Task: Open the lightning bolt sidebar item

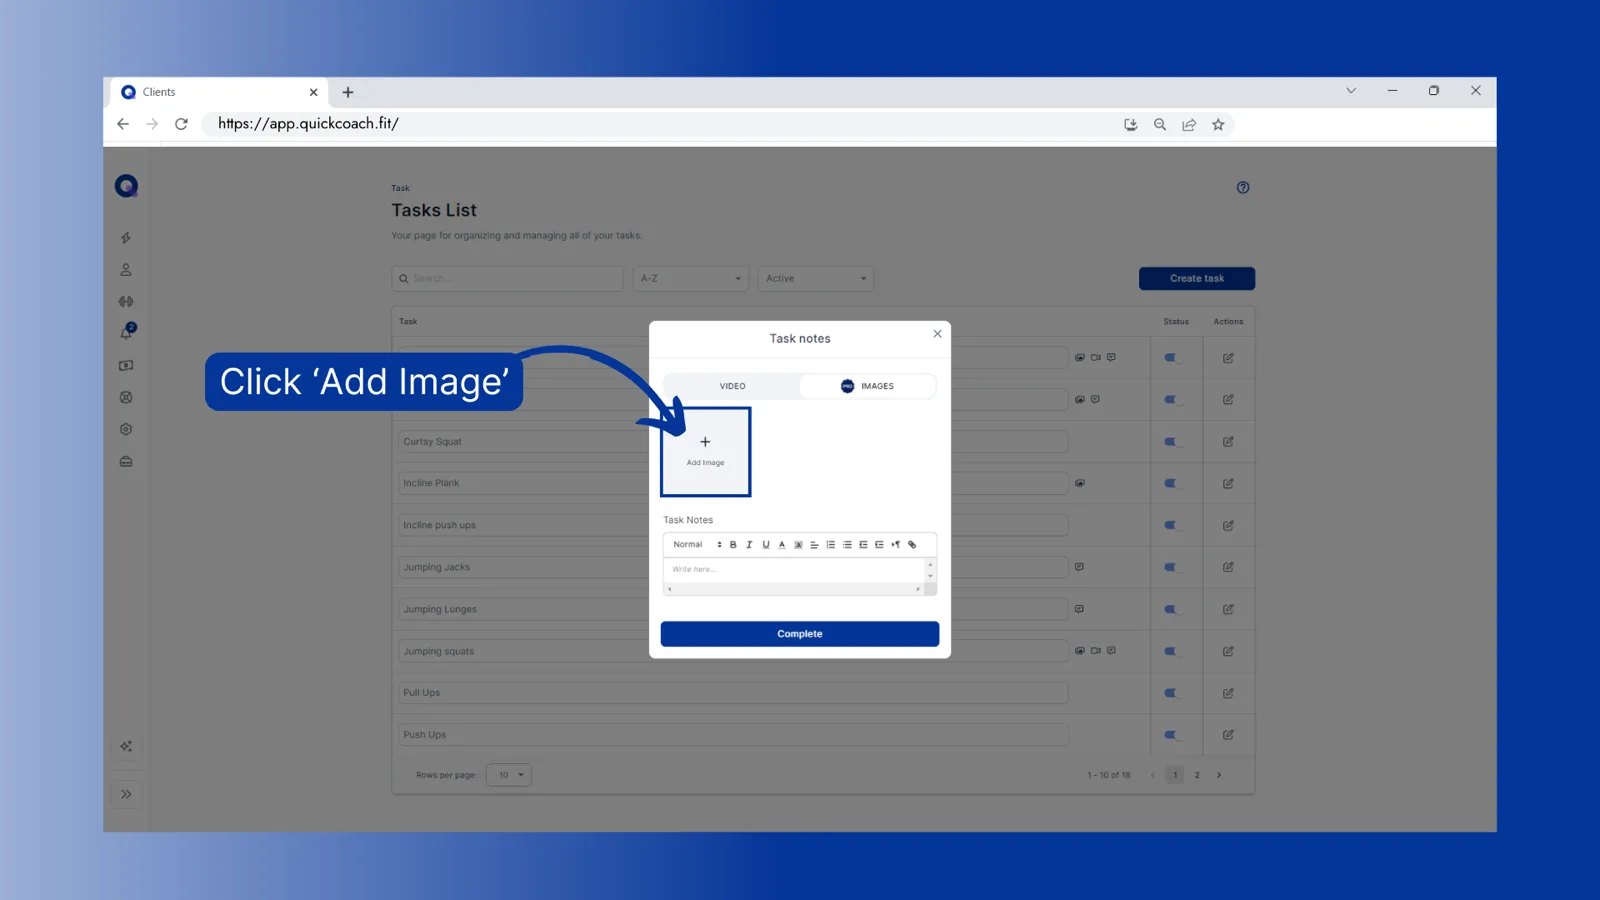Action: pos(126,238)
